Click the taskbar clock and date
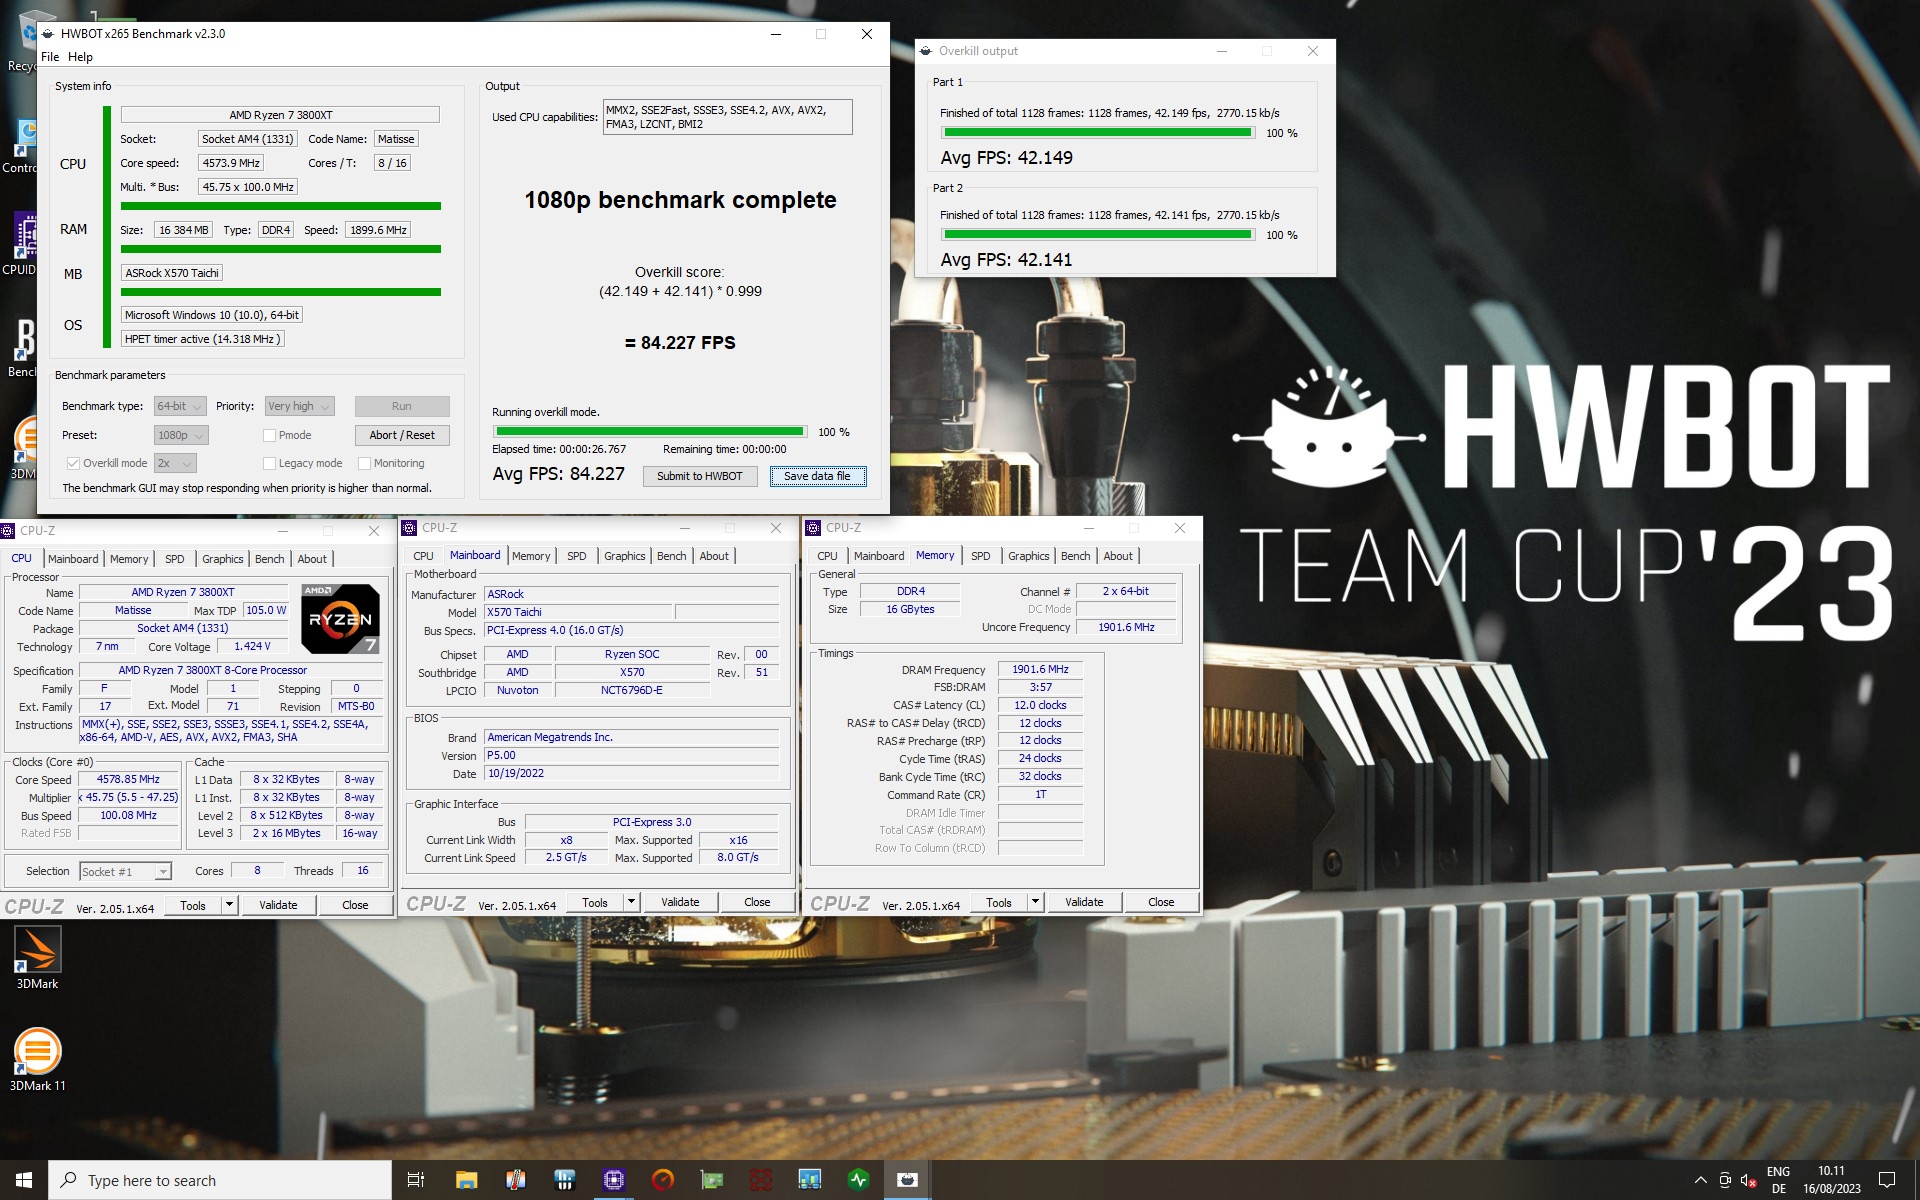Screen dimensions: 1920x1200 [1831, 1180]
